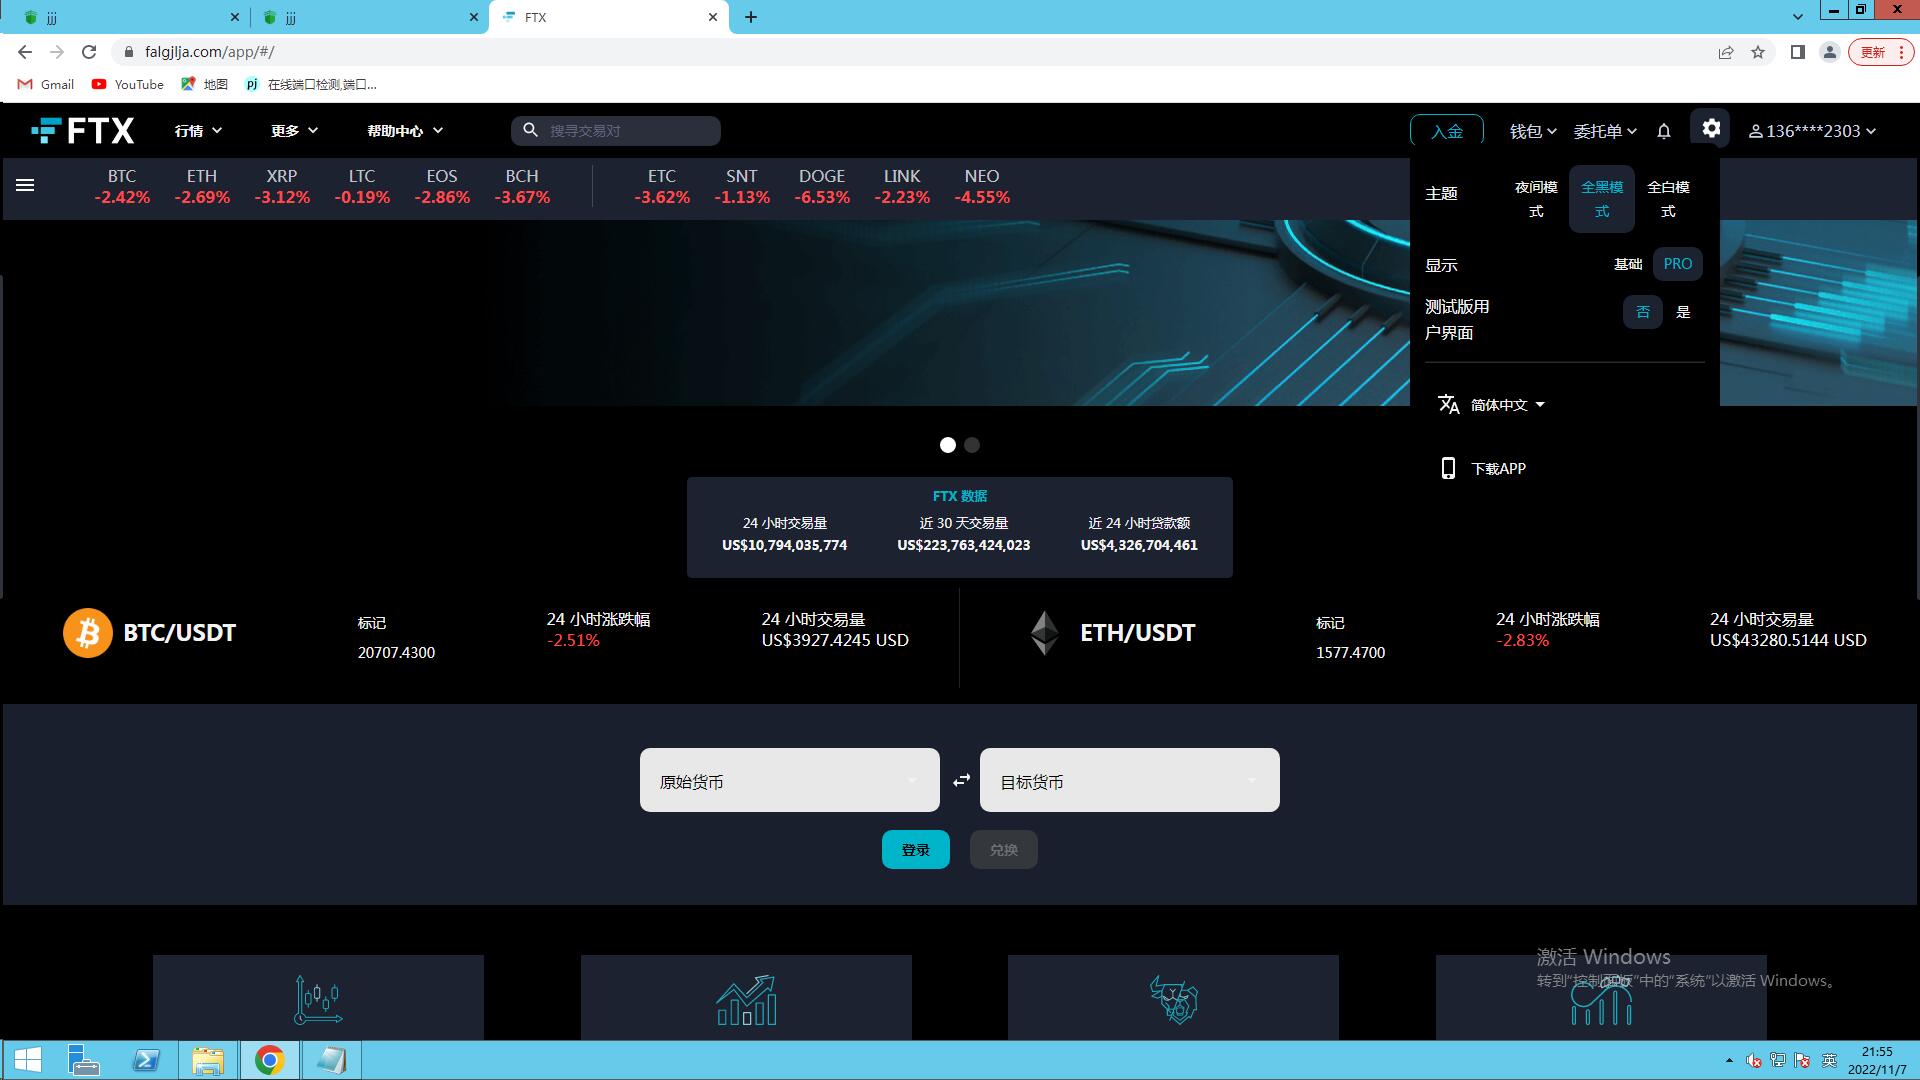Click the 下载APP link
Image resolution: width=1920 pixels, height=1080 pixels.
(x=1498, y=469)
